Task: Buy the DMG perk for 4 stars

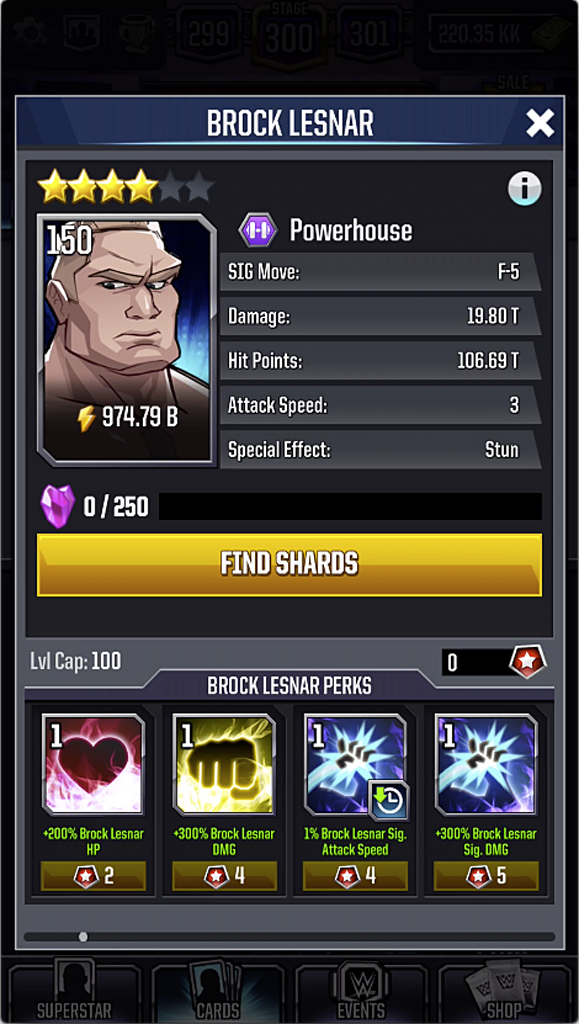Action: [225, 876]
